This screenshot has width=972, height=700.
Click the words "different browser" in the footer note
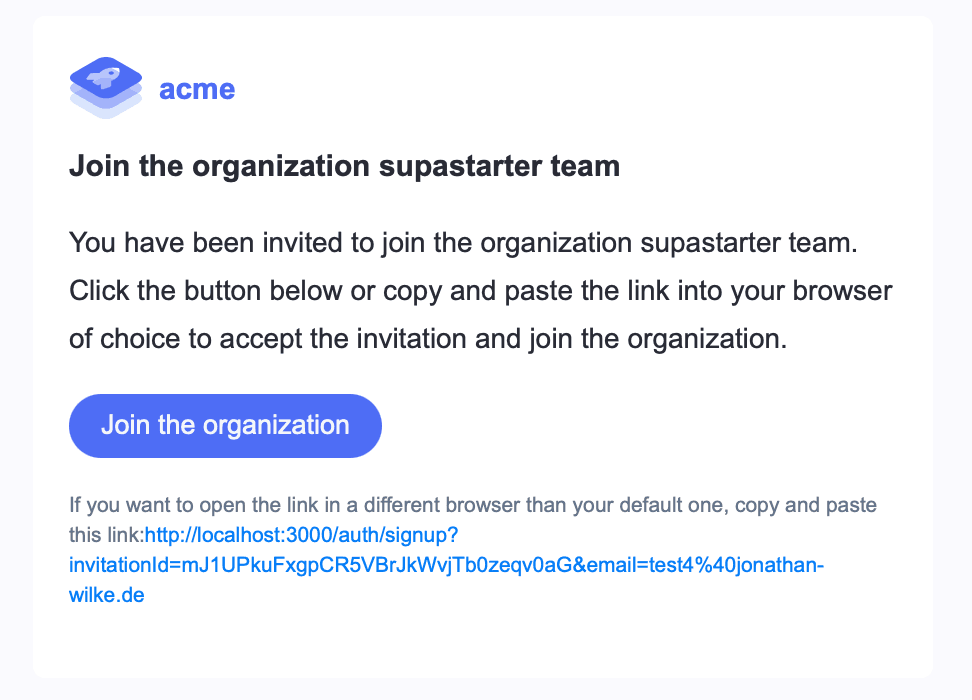tap(437, 506)
